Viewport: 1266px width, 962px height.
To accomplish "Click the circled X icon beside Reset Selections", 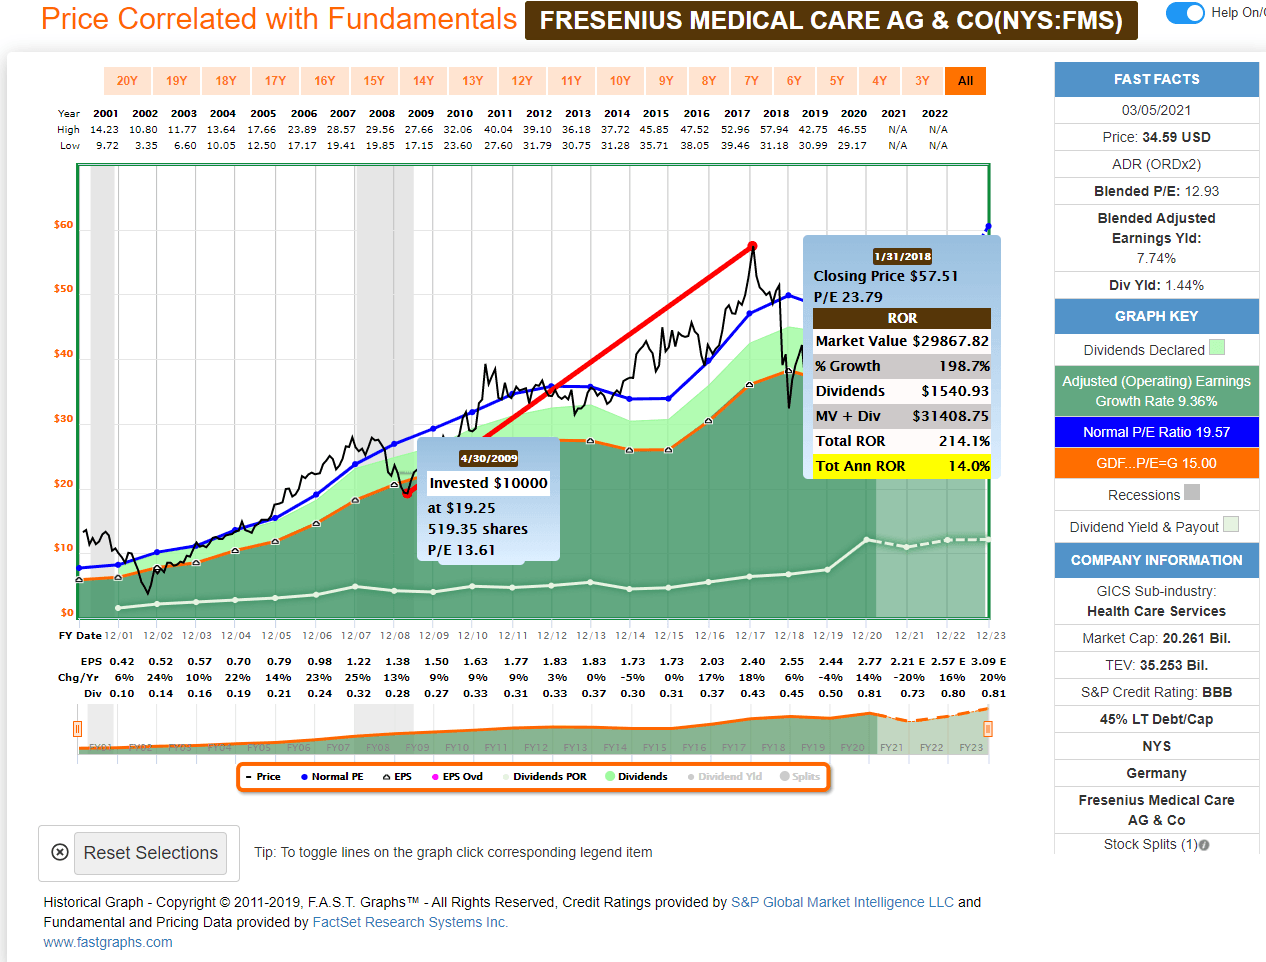I will [x=60, y=852].
